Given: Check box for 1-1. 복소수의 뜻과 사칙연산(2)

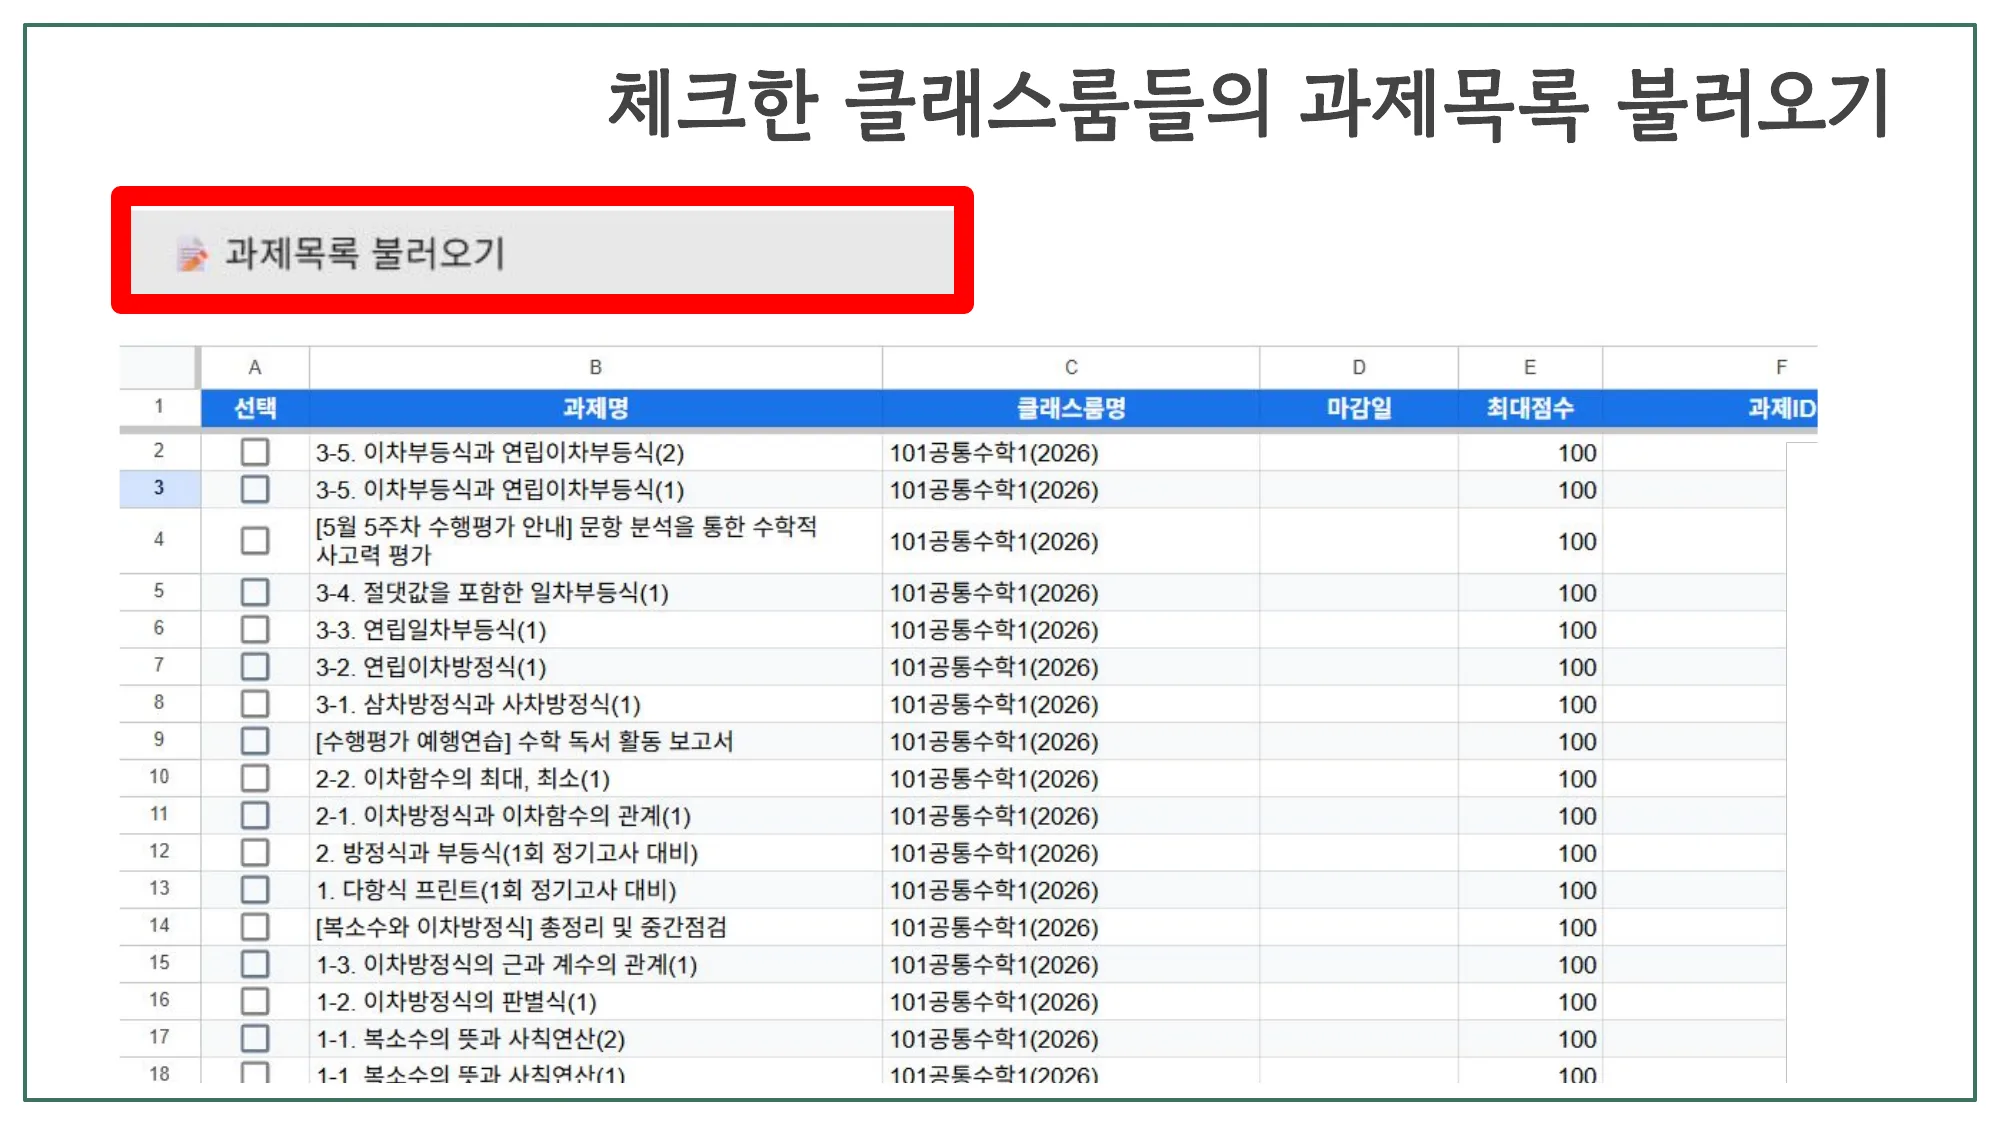Looking at the screenshot, I should click(x=255, y=1038).
